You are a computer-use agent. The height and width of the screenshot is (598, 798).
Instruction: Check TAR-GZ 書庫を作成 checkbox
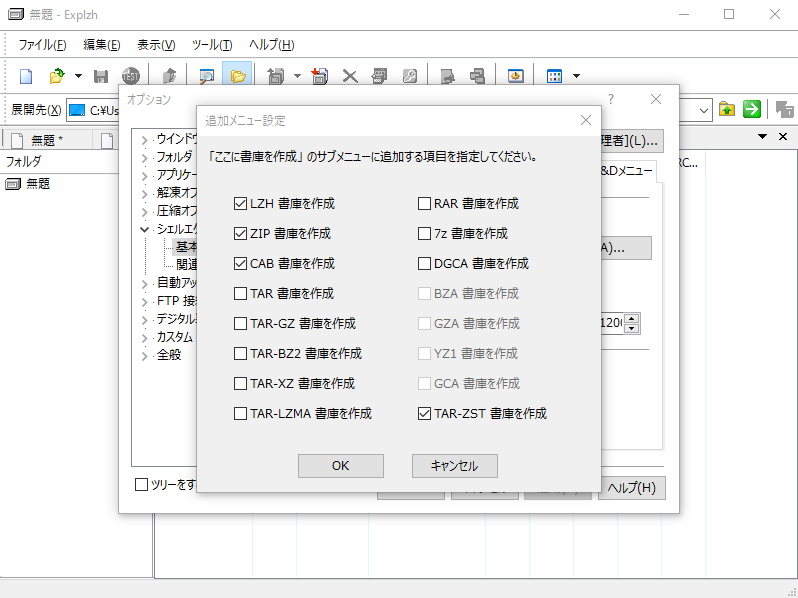point(240,324)
